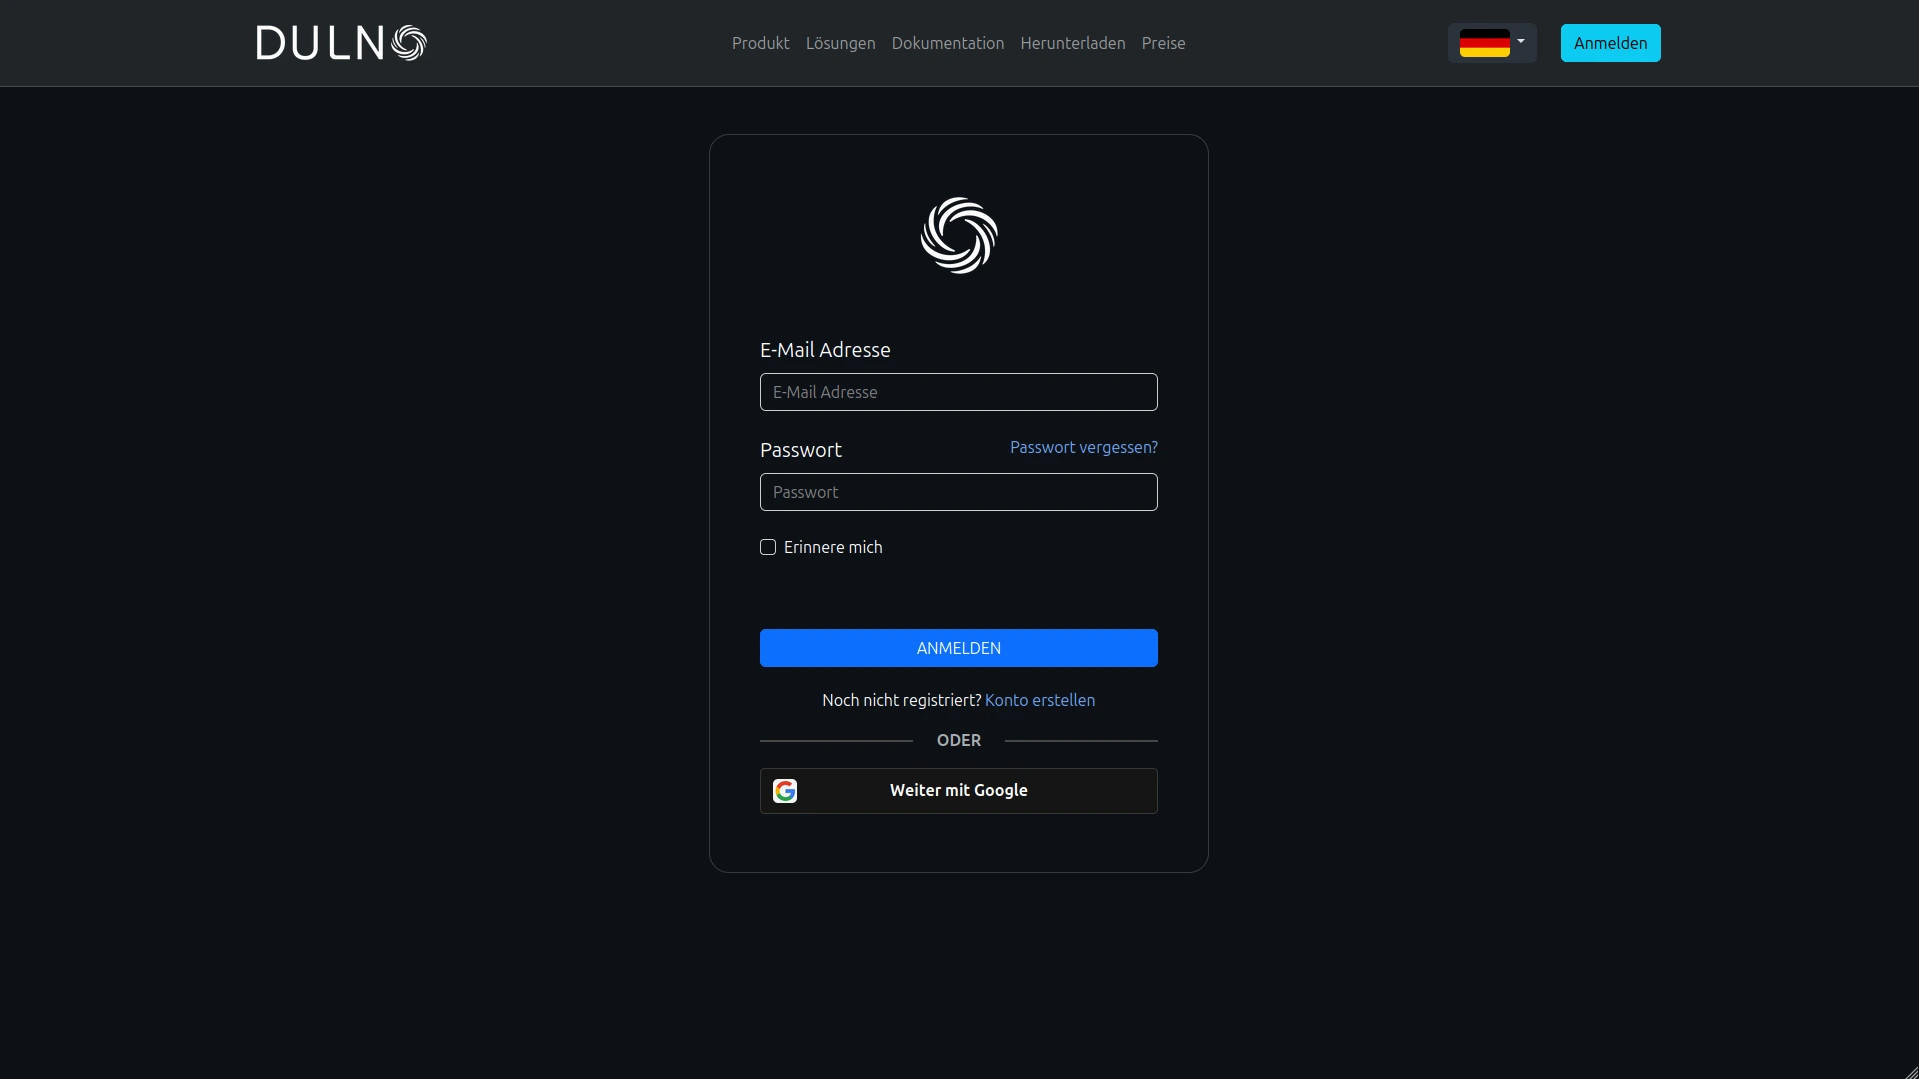1919x1079 pixels.
Task: Follow the 'Passwort vergessen?' link
Action: (x=1083, y=447)
